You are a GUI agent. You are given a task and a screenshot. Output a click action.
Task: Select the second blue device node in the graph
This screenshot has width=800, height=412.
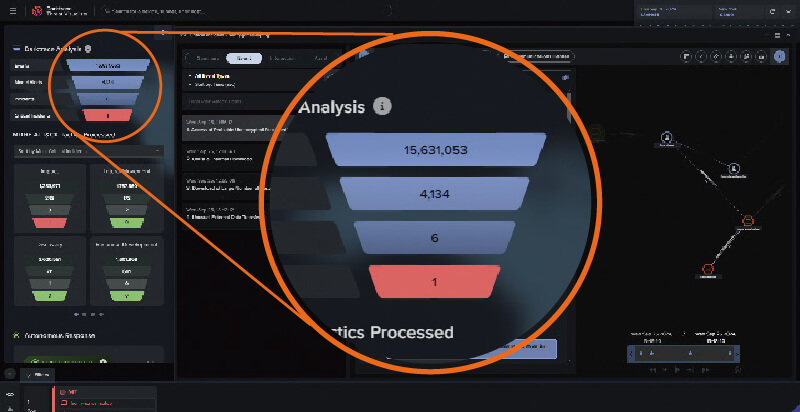point(733,168)
